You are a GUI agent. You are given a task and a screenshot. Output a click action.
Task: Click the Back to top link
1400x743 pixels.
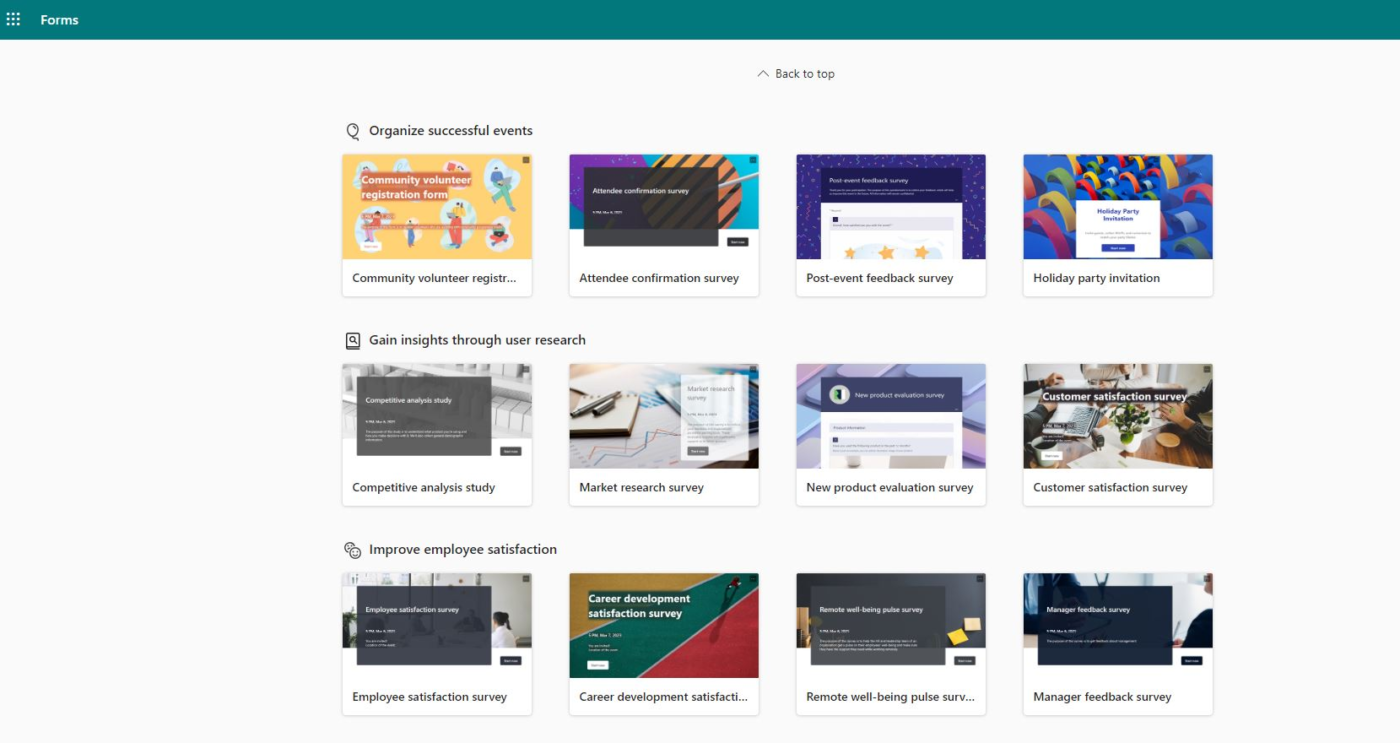tap(796, 74)
